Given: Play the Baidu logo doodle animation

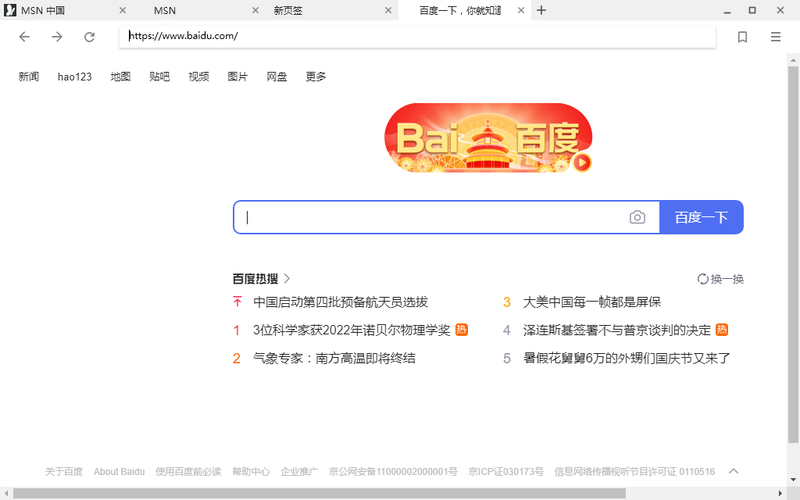Looking at the screenshot, I should [x=582, y=163].
